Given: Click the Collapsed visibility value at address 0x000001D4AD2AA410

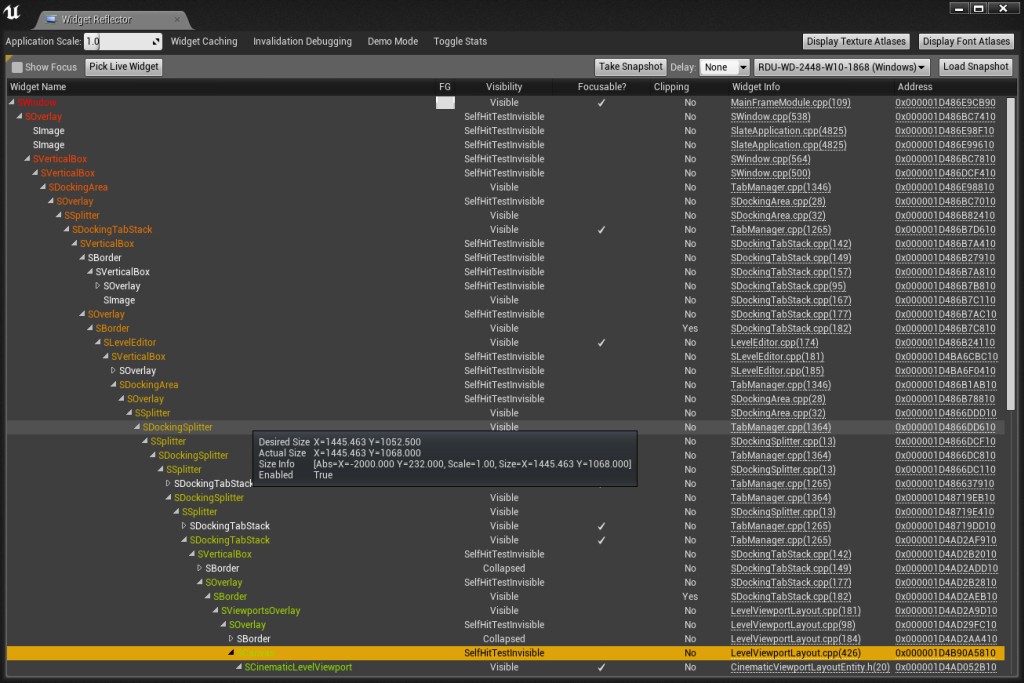Looking at the screenshot, I should pyautogui.click(x=504, y=639).
